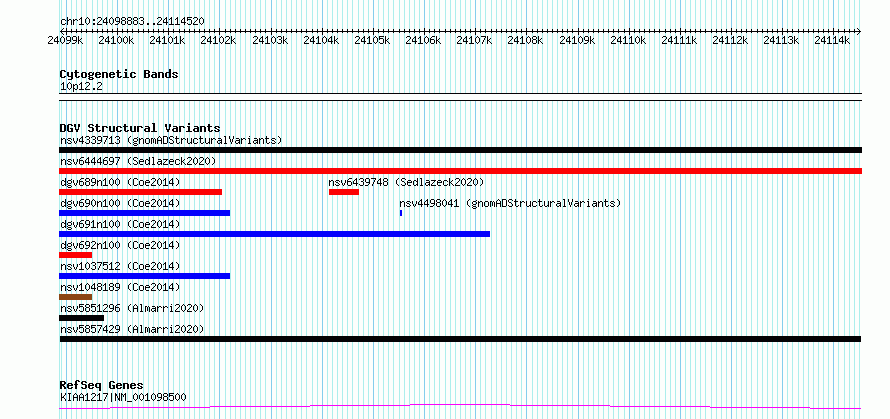Click the 24104k ruler tick label
890x419 pixels.
pyautogui.click(x=321, y=40)
